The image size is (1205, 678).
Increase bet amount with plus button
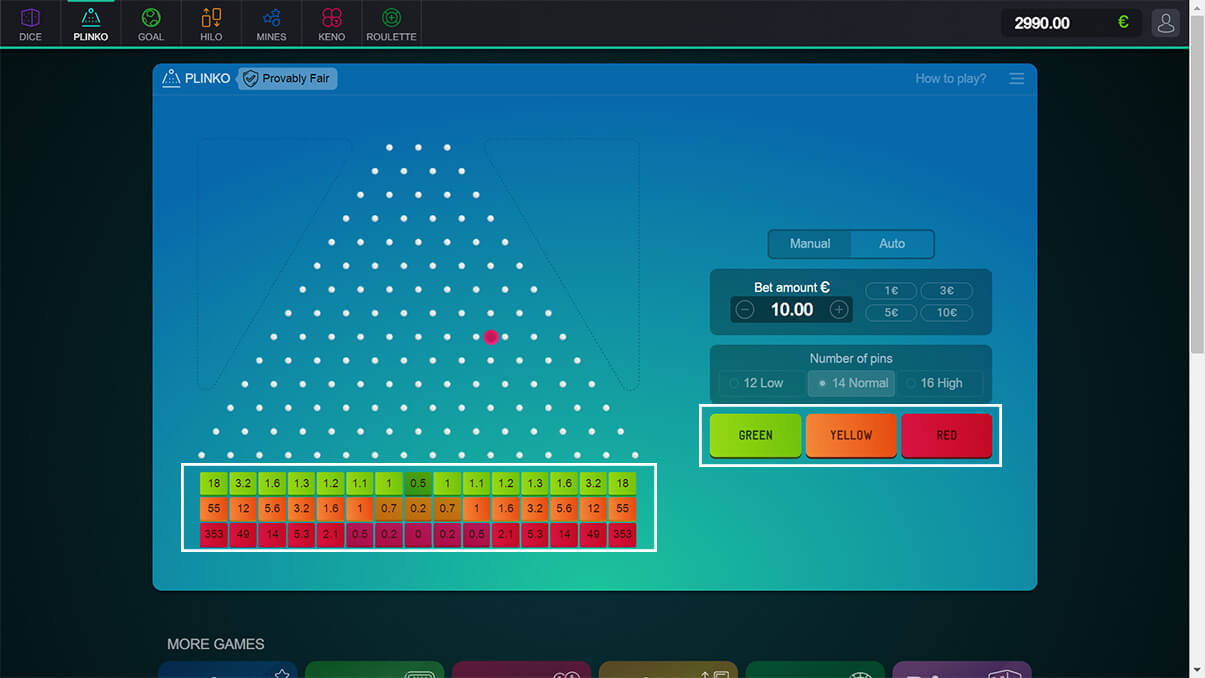[839, 310]
